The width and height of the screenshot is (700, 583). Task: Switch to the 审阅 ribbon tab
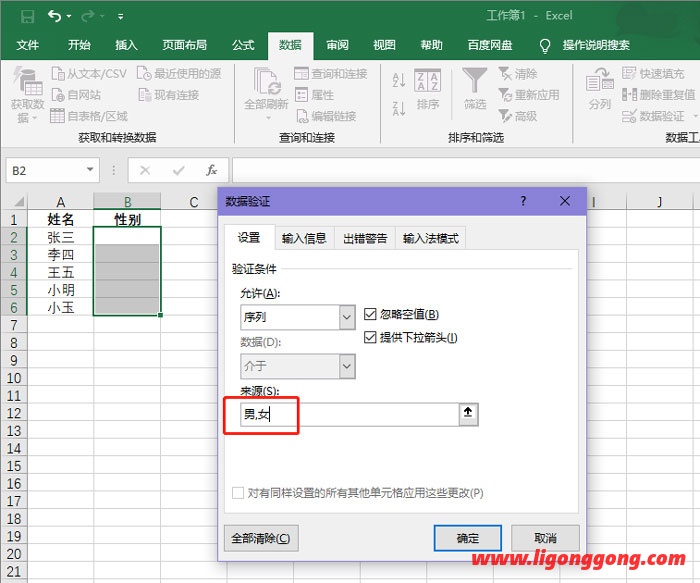[x=337, y=45]
